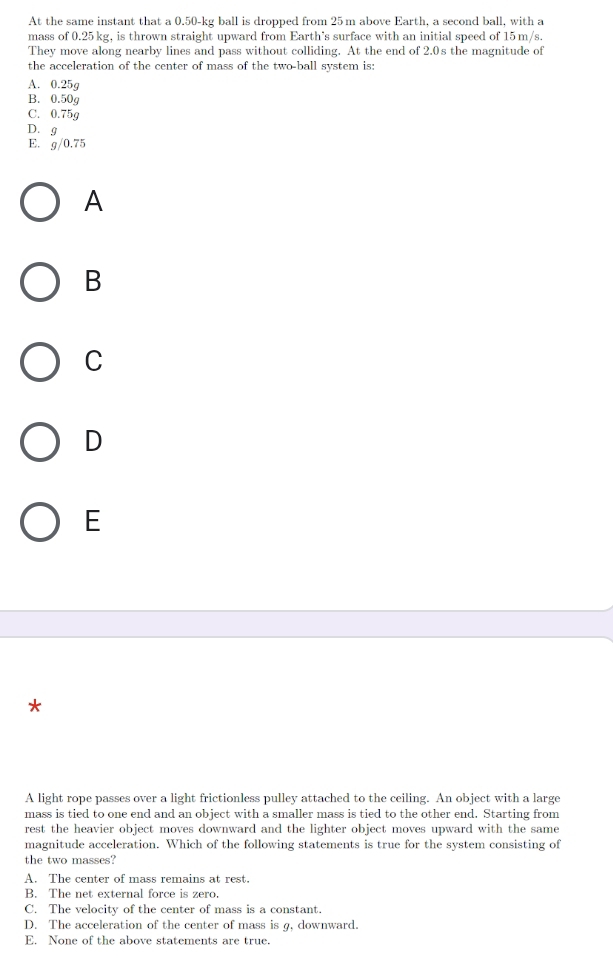This screenshot has height=967, width=613.
Task: Click the letter label 'B' beside radio
Action: coord(93,281)
